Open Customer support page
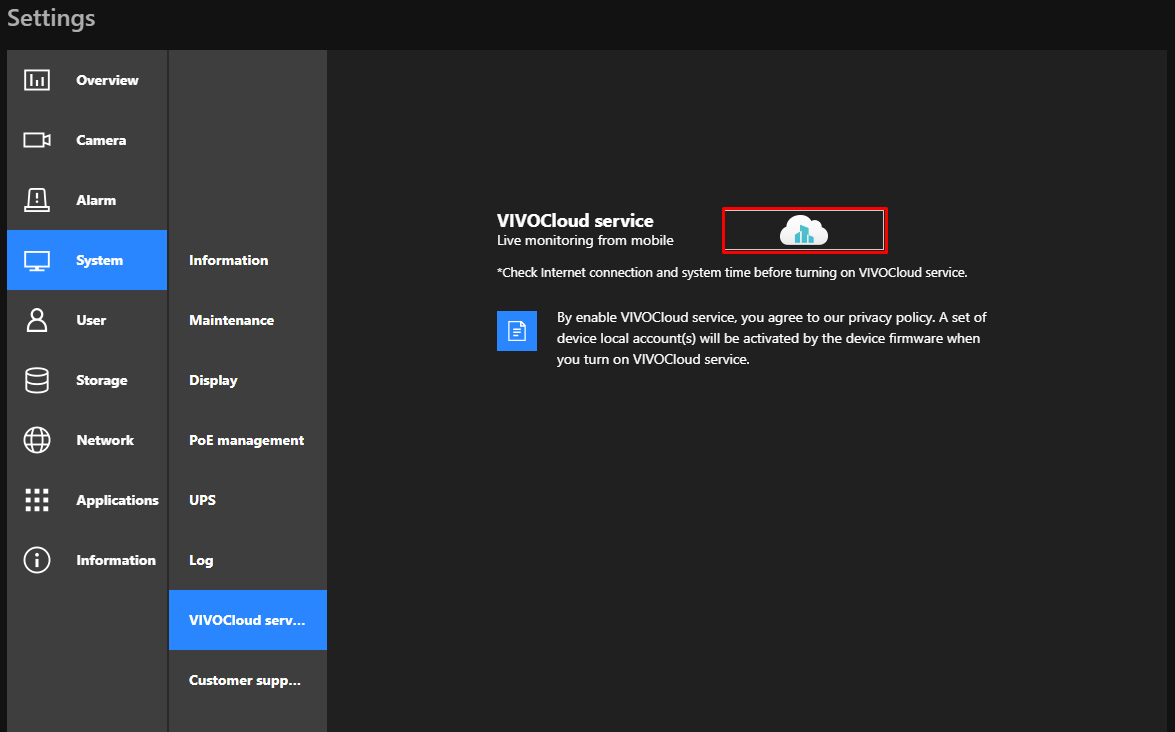Viewport: 1175px width, 732px height. click(244, 680)
